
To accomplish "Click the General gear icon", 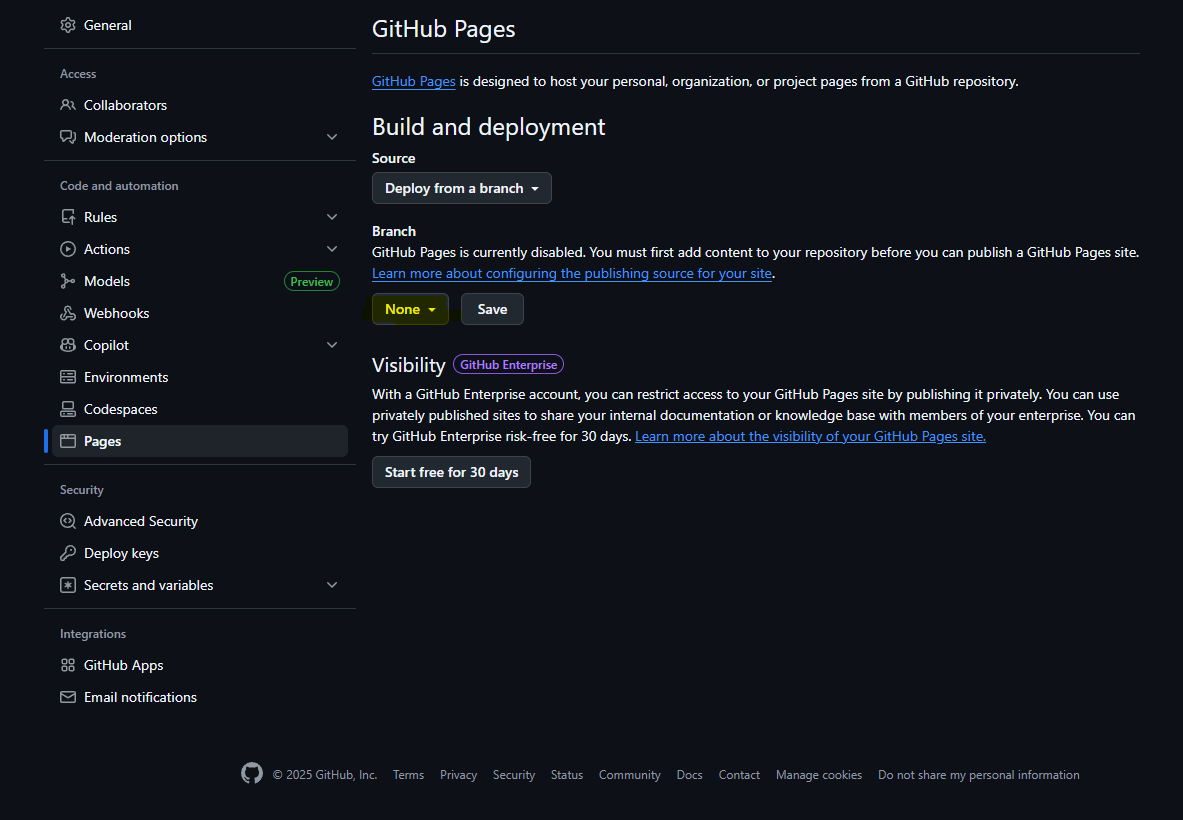I will click(x=68, y=25).
